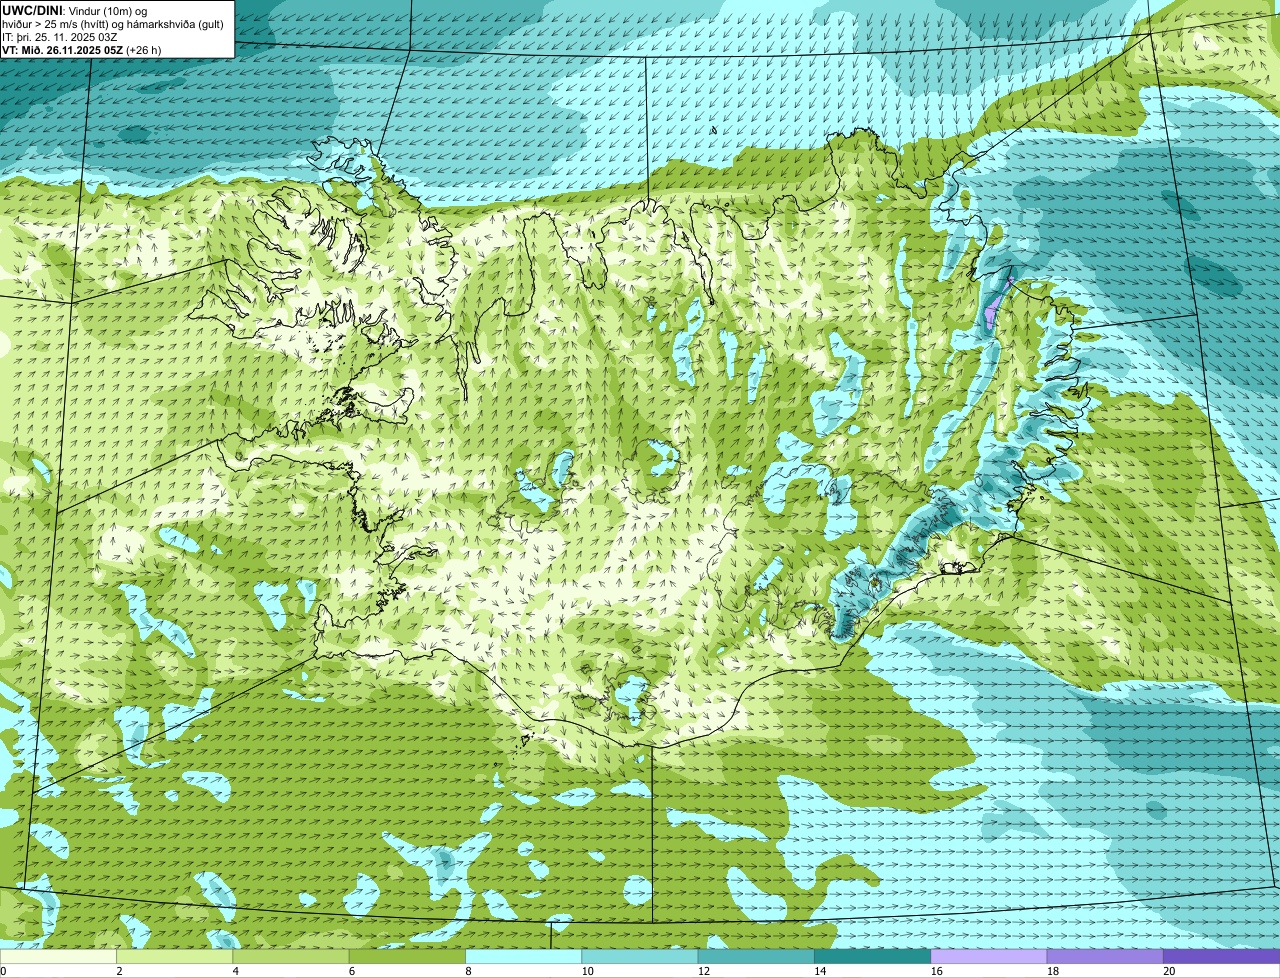
Task: Click the scale label '16'
Action: 936,971
